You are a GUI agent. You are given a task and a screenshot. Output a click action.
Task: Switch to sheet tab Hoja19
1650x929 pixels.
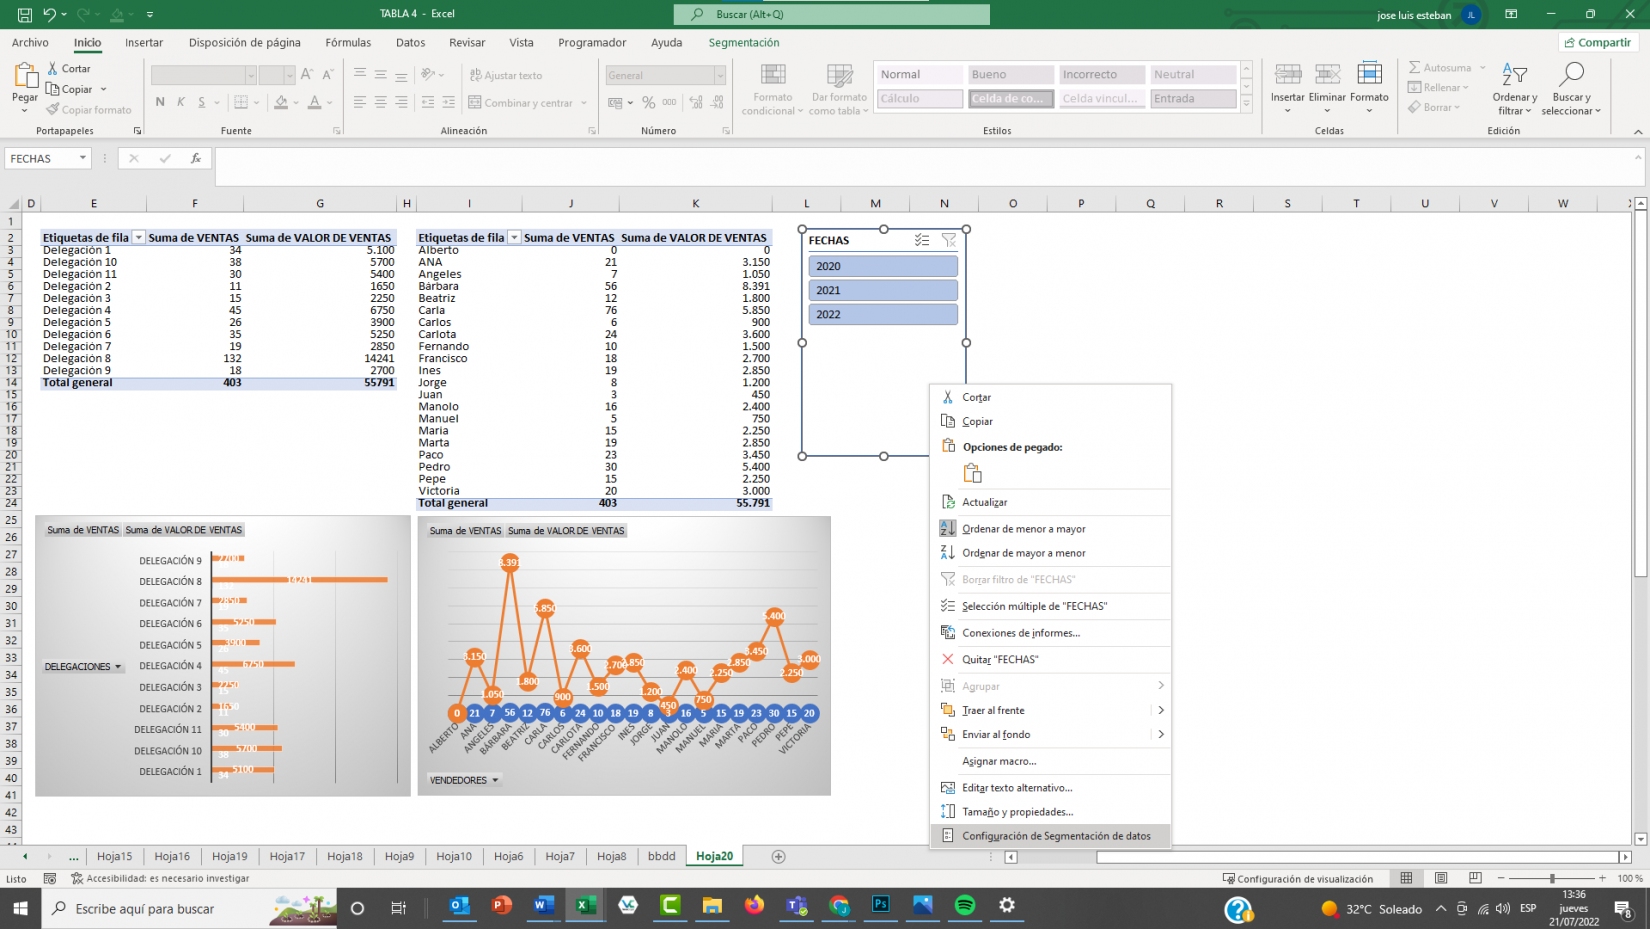pyautogui.click(x=229, y=856)
